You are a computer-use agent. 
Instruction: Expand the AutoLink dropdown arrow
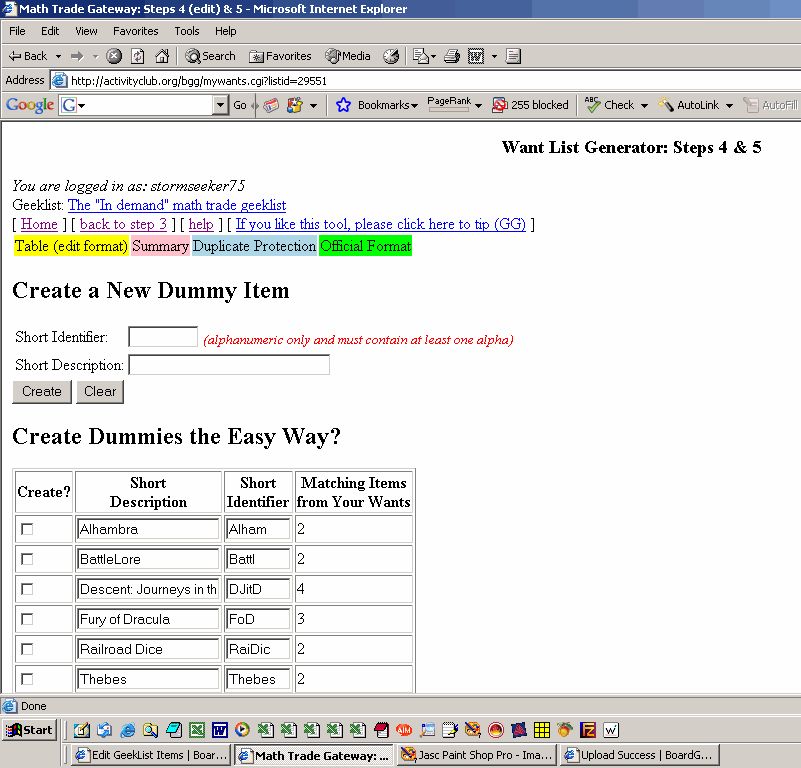coord(729,105)
